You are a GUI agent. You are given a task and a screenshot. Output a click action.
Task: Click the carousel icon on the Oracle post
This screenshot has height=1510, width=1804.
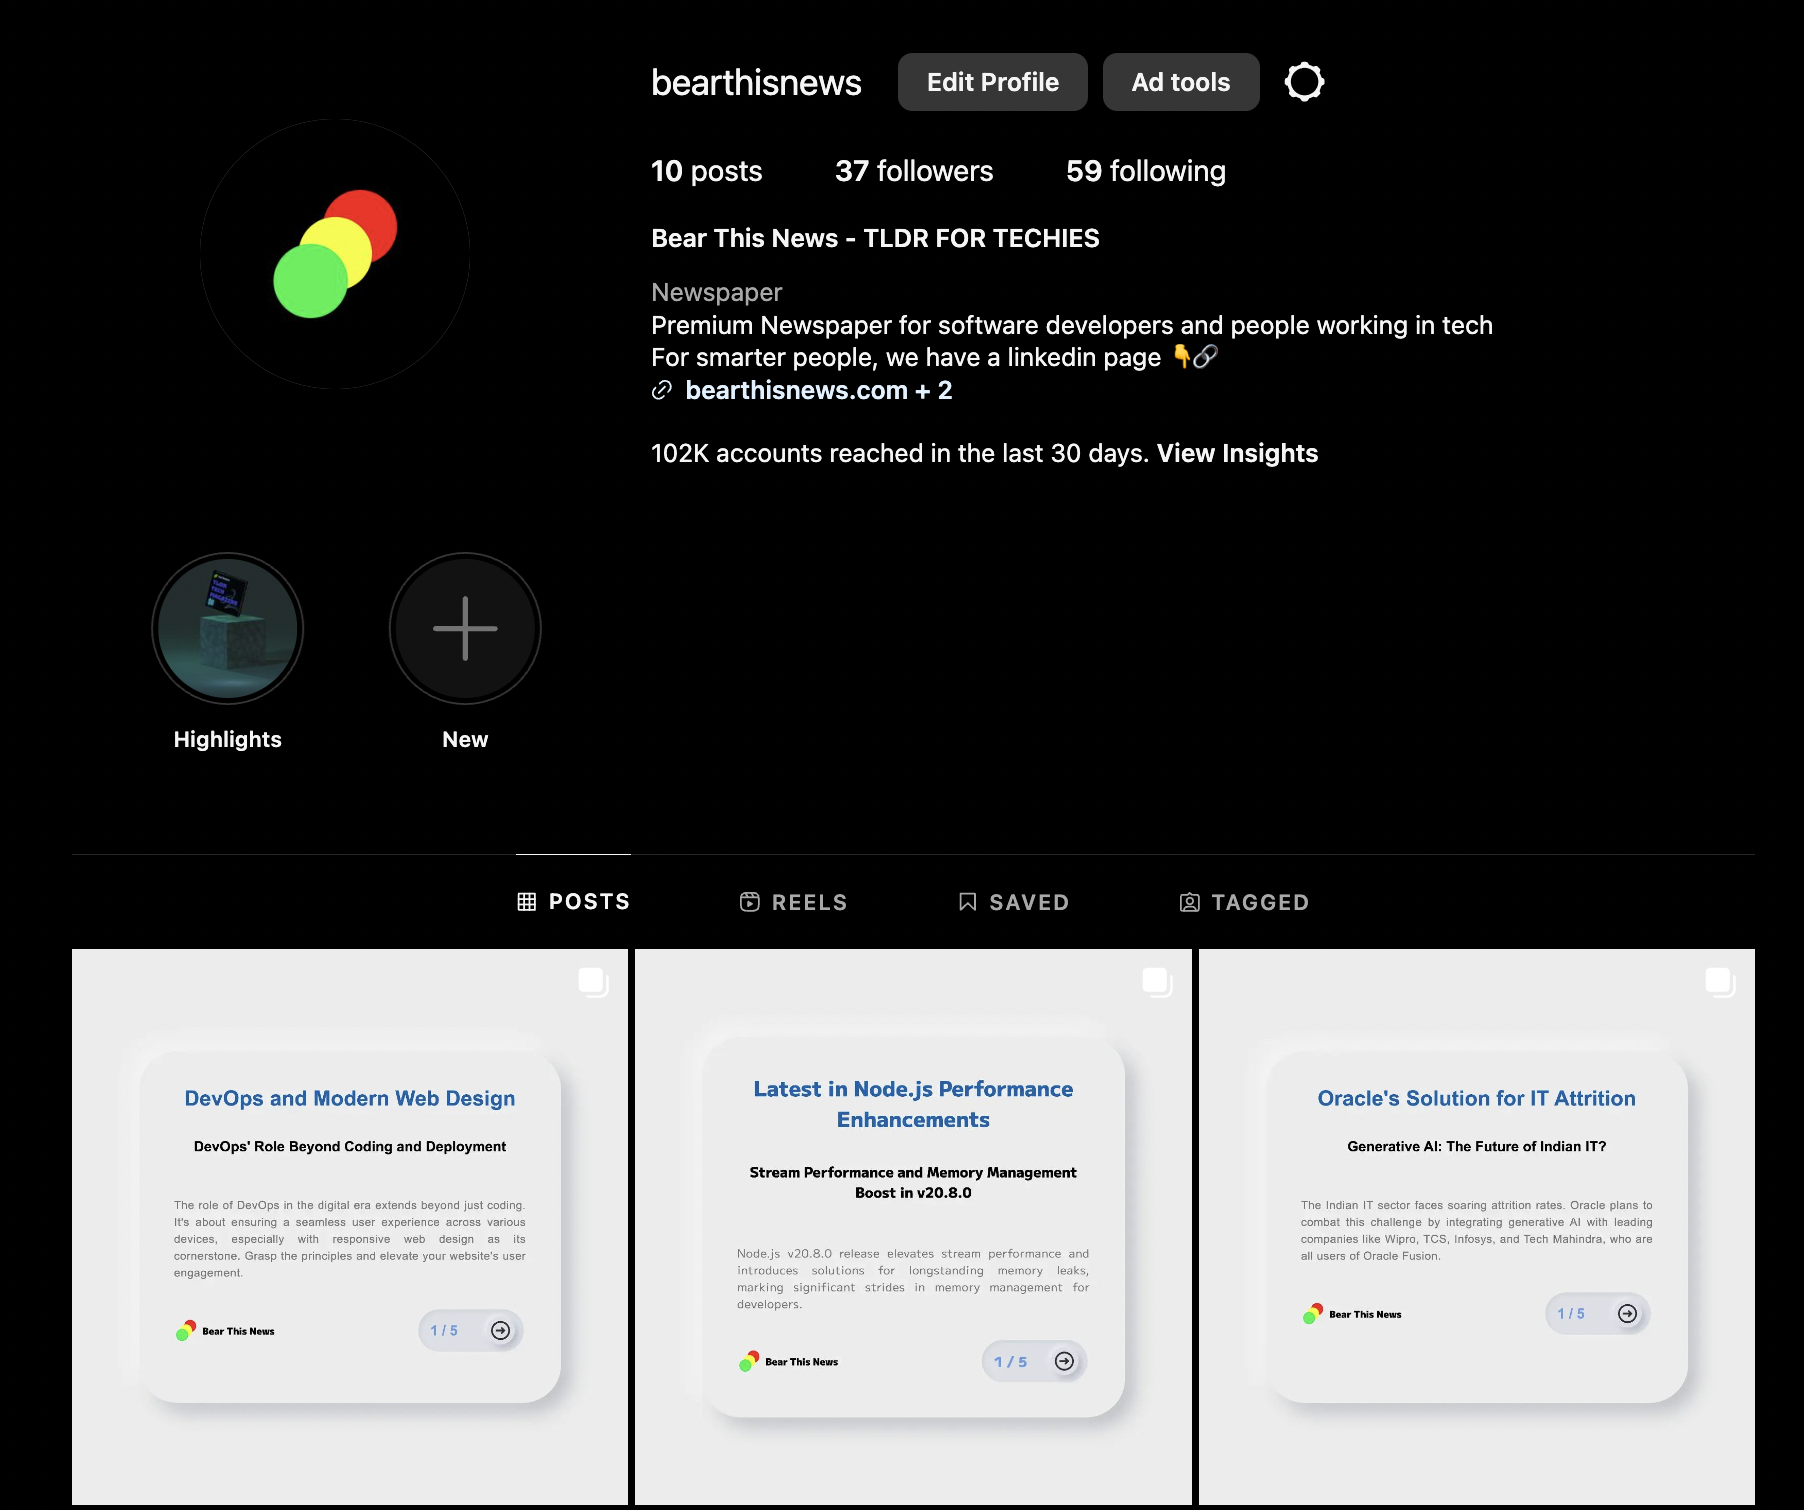pyautogui.click(x=1720, y=982)
